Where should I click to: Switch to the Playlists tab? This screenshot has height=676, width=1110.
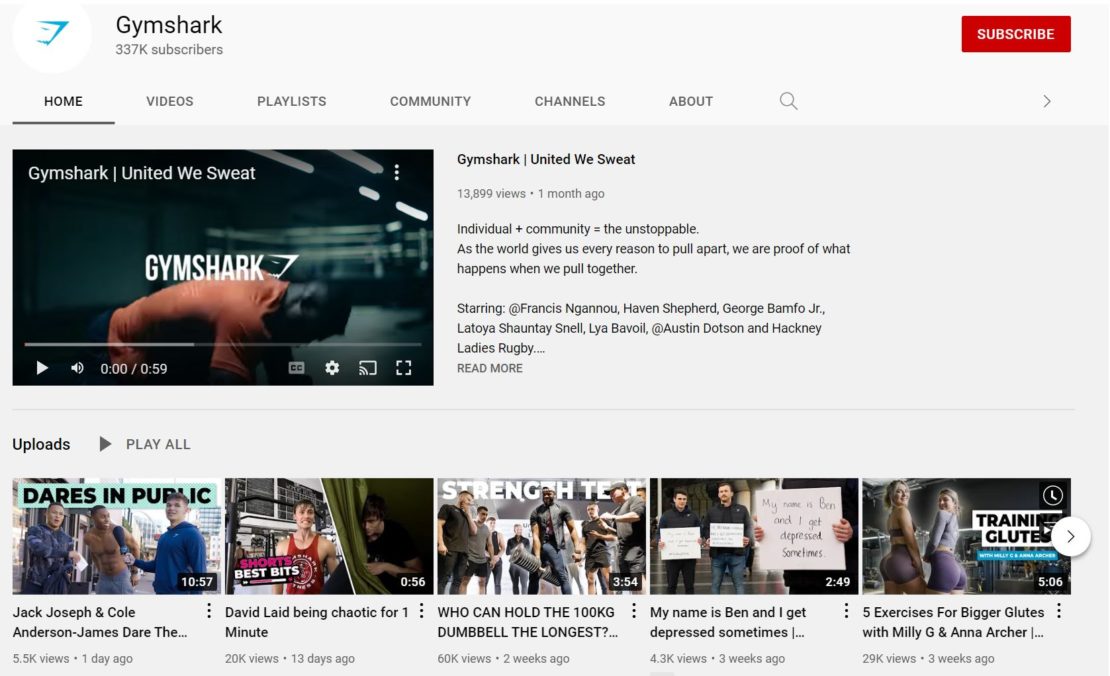point(291,101)
